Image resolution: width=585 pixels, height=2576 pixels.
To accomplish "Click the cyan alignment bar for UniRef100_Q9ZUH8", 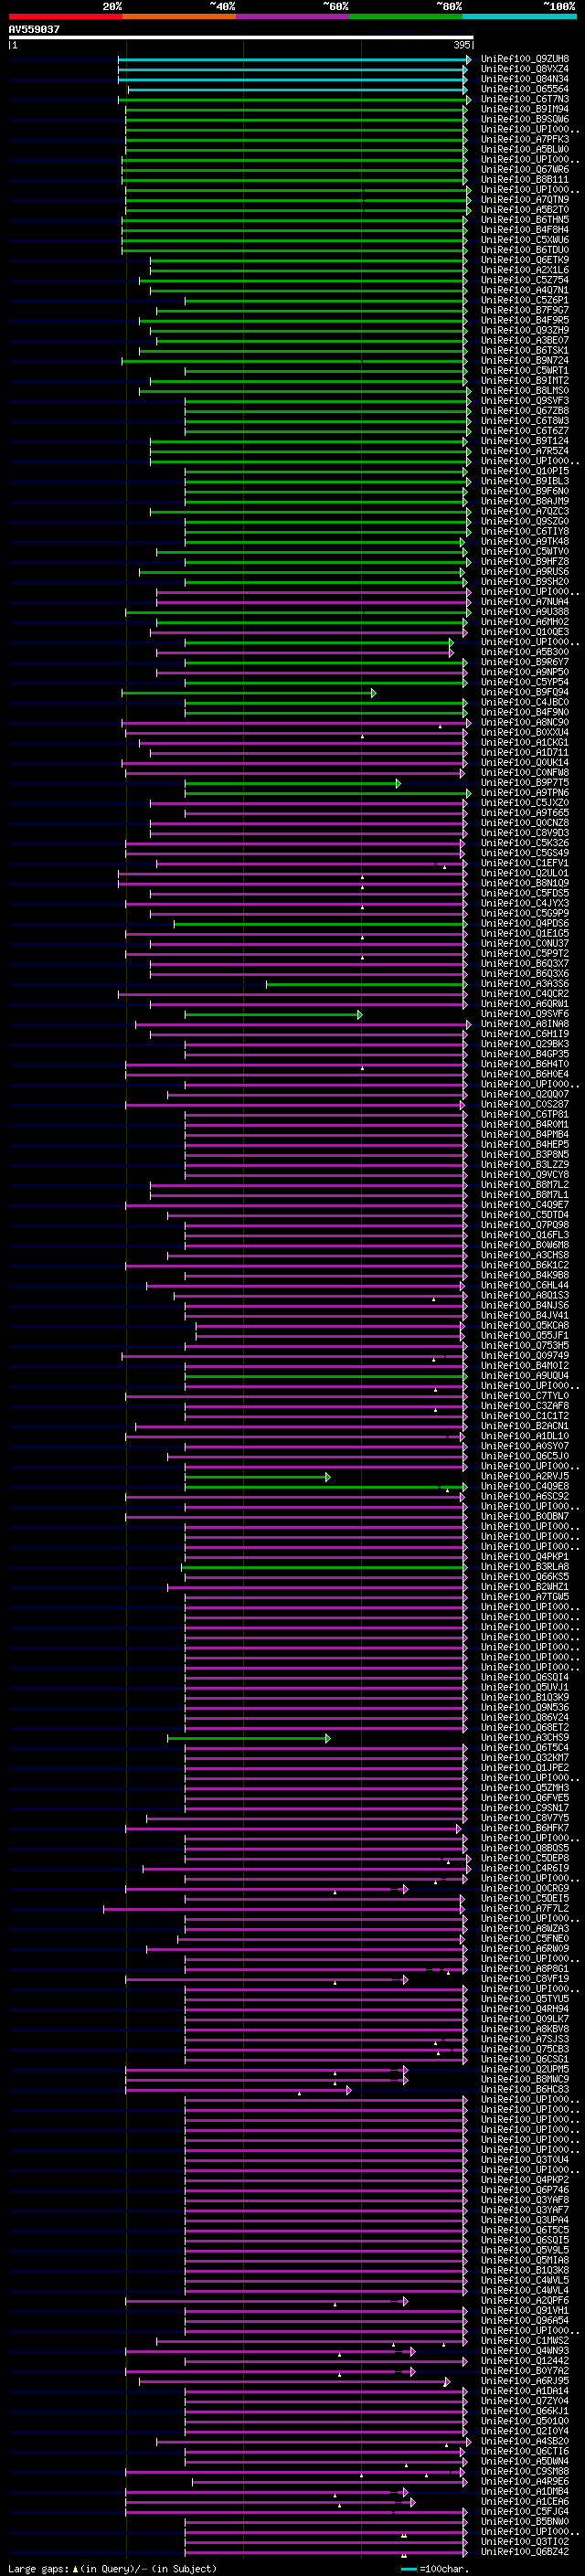I will [x=294, y=59].
